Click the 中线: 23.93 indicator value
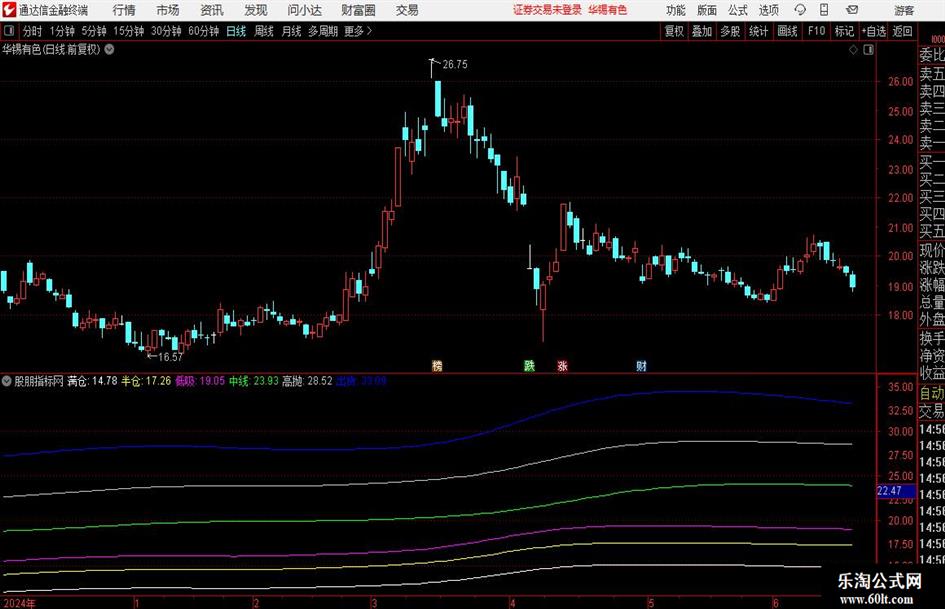This screenshot has height=609, width=945. [254, 381]
